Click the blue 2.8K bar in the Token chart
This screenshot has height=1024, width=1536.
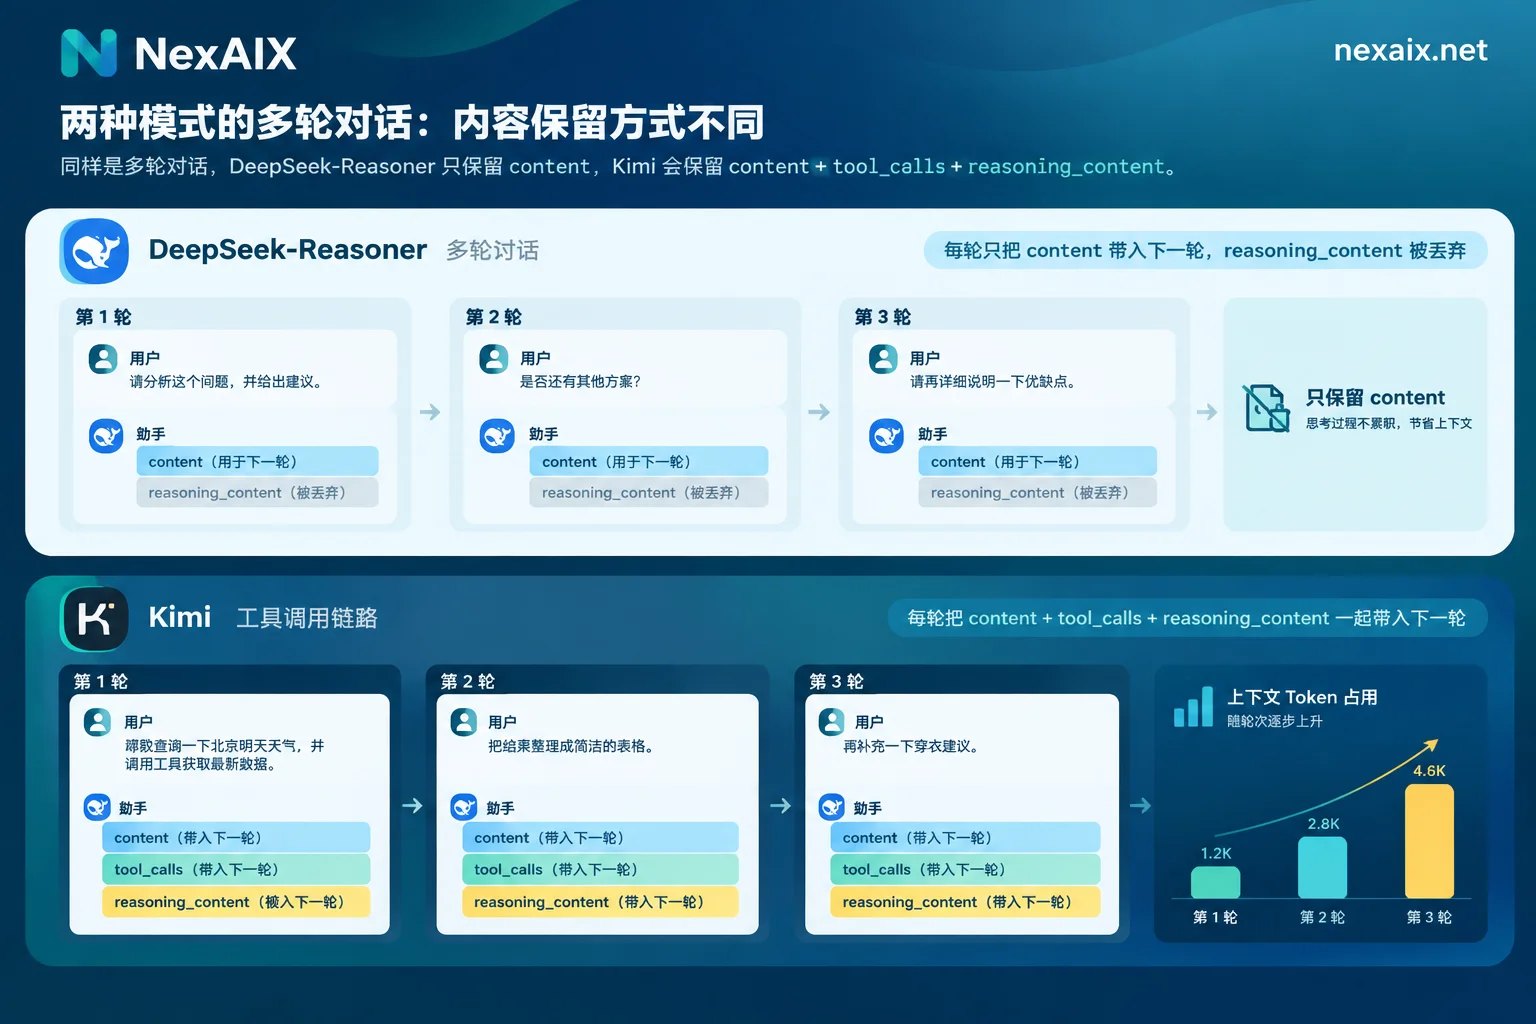(x=1322, y=867)
